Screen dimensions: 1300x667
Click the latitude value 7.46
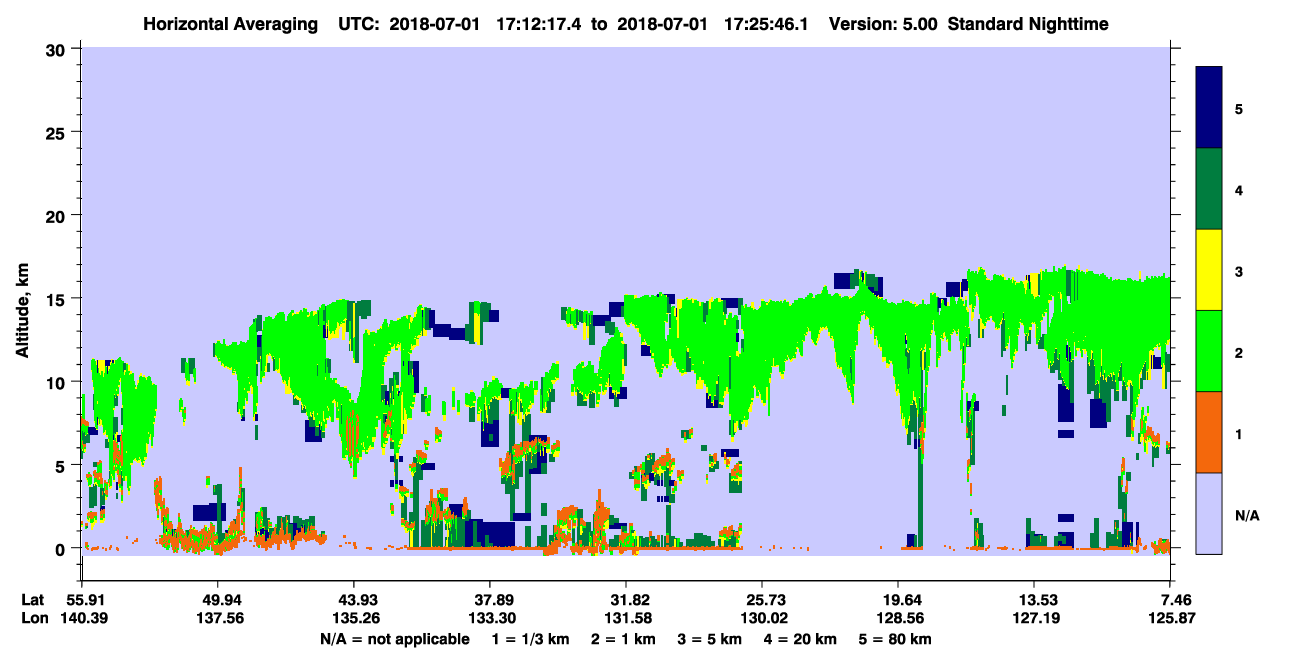tap(1173, 600)
